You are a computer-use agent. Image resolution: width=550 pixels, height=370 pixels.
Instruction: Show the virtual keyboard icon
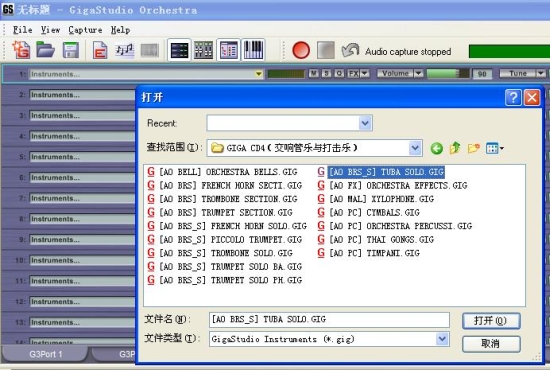click(253, 50)
